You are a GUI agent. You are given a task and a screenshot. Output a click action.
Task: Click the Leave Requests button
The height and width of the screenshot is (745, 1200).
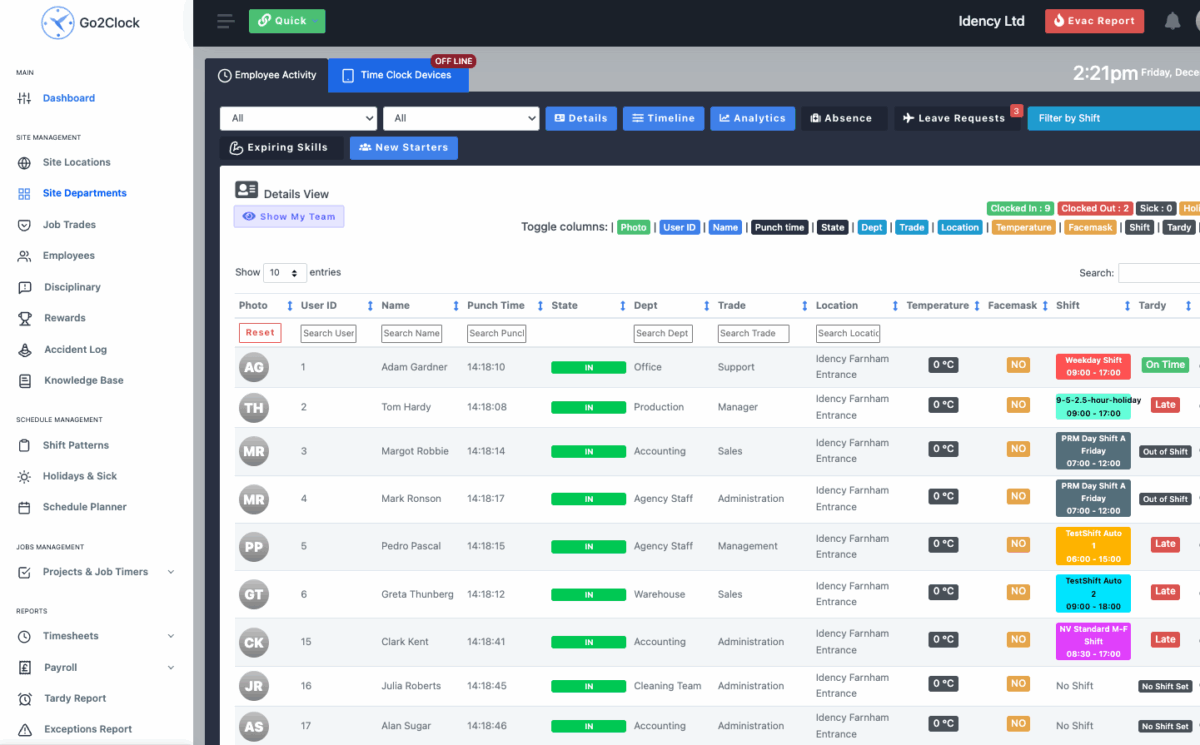pos(956,118)
